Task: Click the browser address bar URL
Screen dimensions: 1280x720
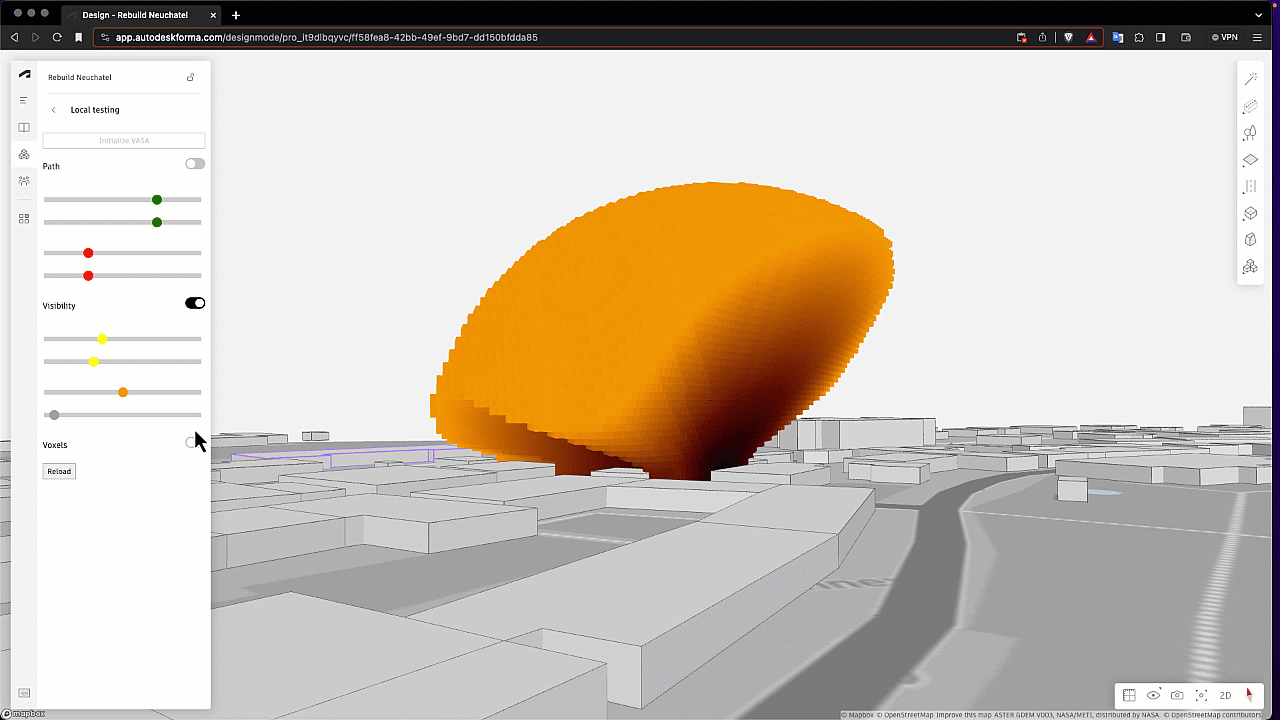Action: tap(326, 37)
